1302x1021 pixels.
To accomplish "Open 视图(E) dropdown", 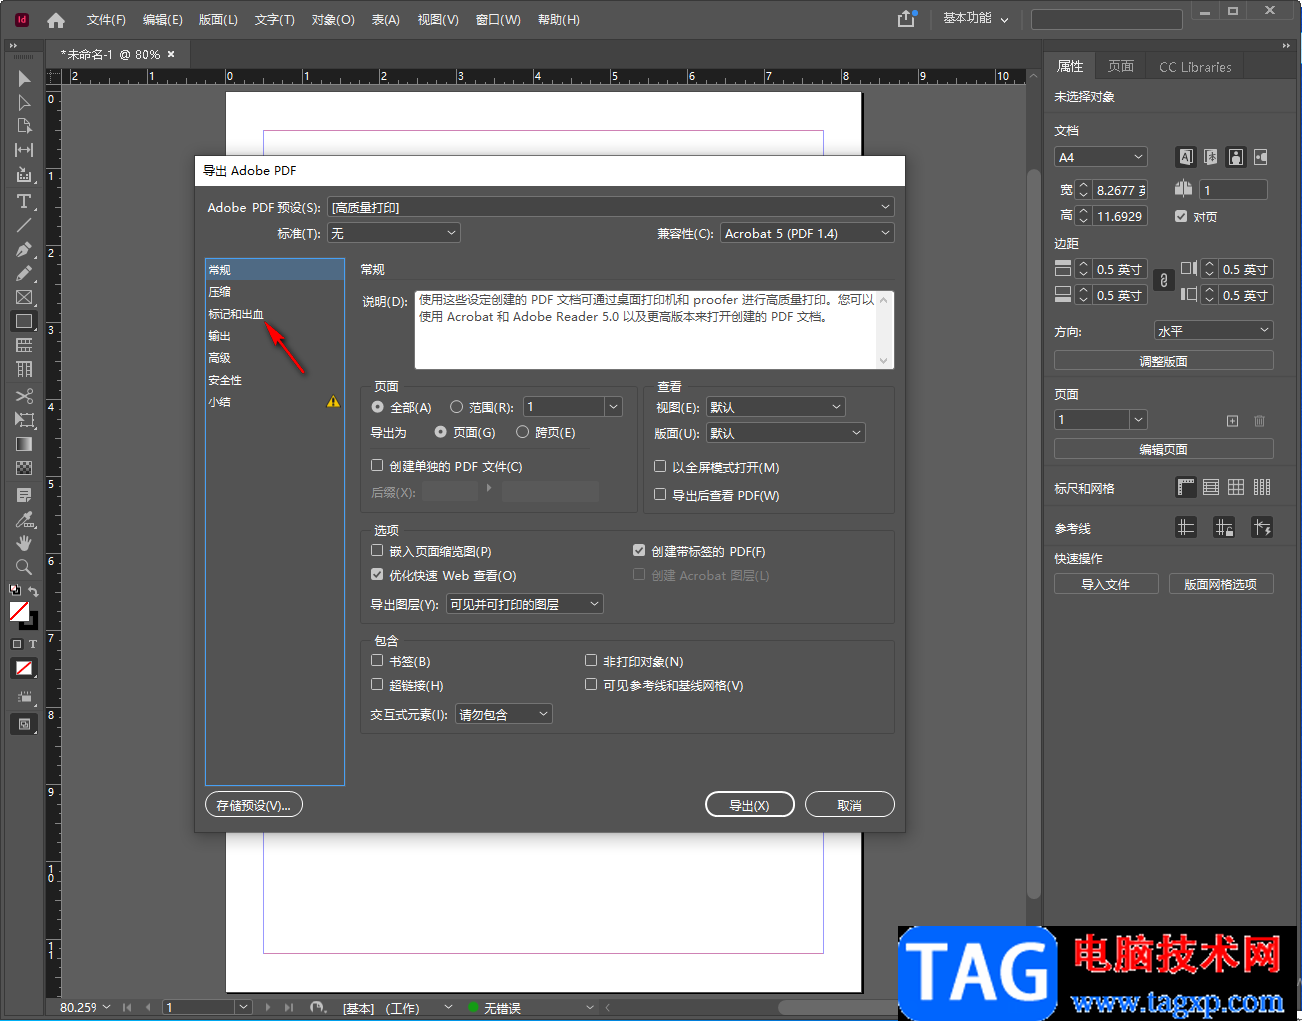I will [776, 407].
